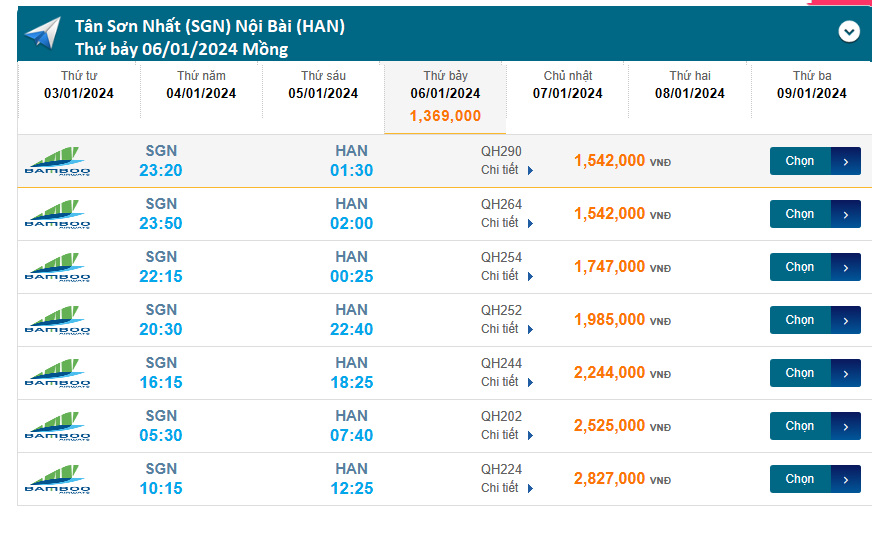Click the paper plane icon in header
This screenshot has width=872, height=545.
pos(42,33)
